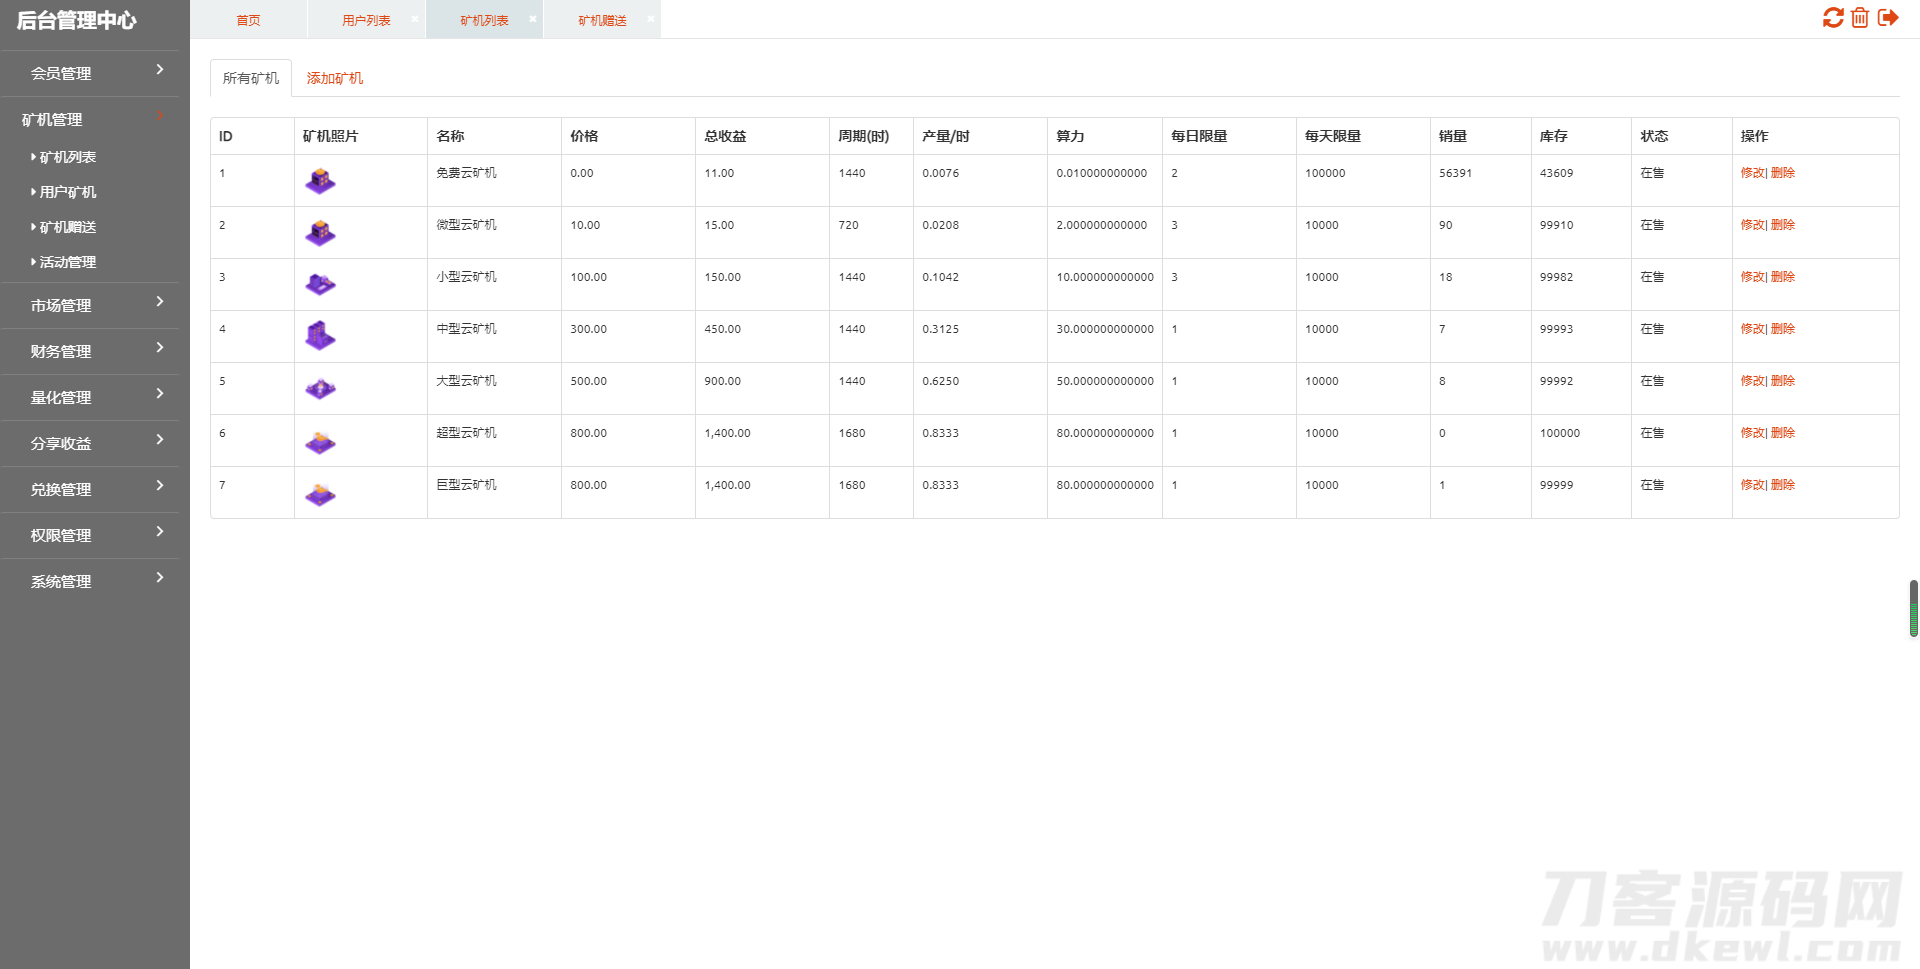The width and height of the screenshot is (1920, 969).
Task: Click the trash can icon in header
Action: coord(1860,18)
